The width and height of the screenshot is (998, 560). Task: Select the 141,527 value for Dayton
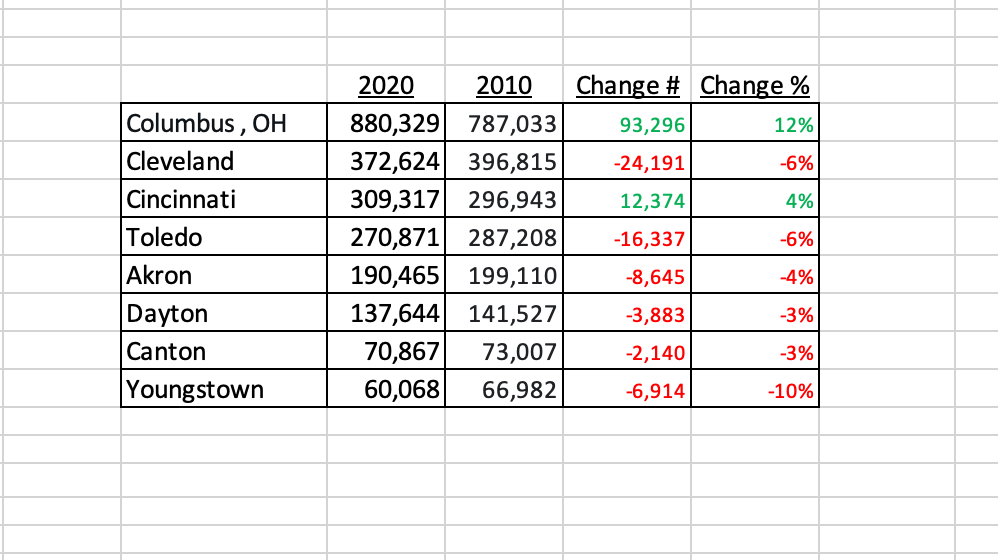(x=504, y=312)
